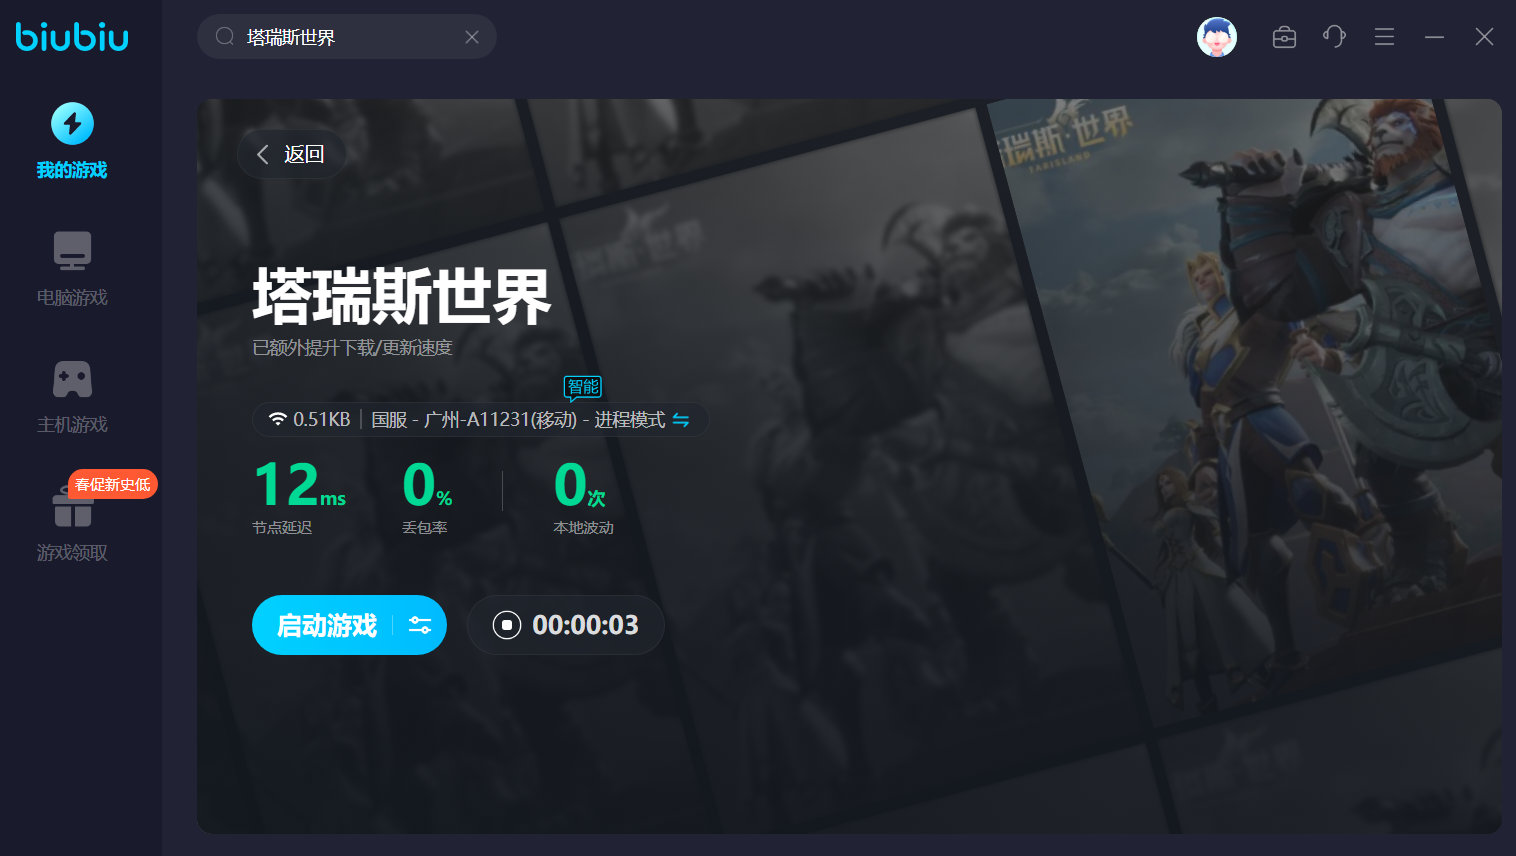
Task: Click the 12ms 节点延迟 value
Action: (x=300, y=486)
